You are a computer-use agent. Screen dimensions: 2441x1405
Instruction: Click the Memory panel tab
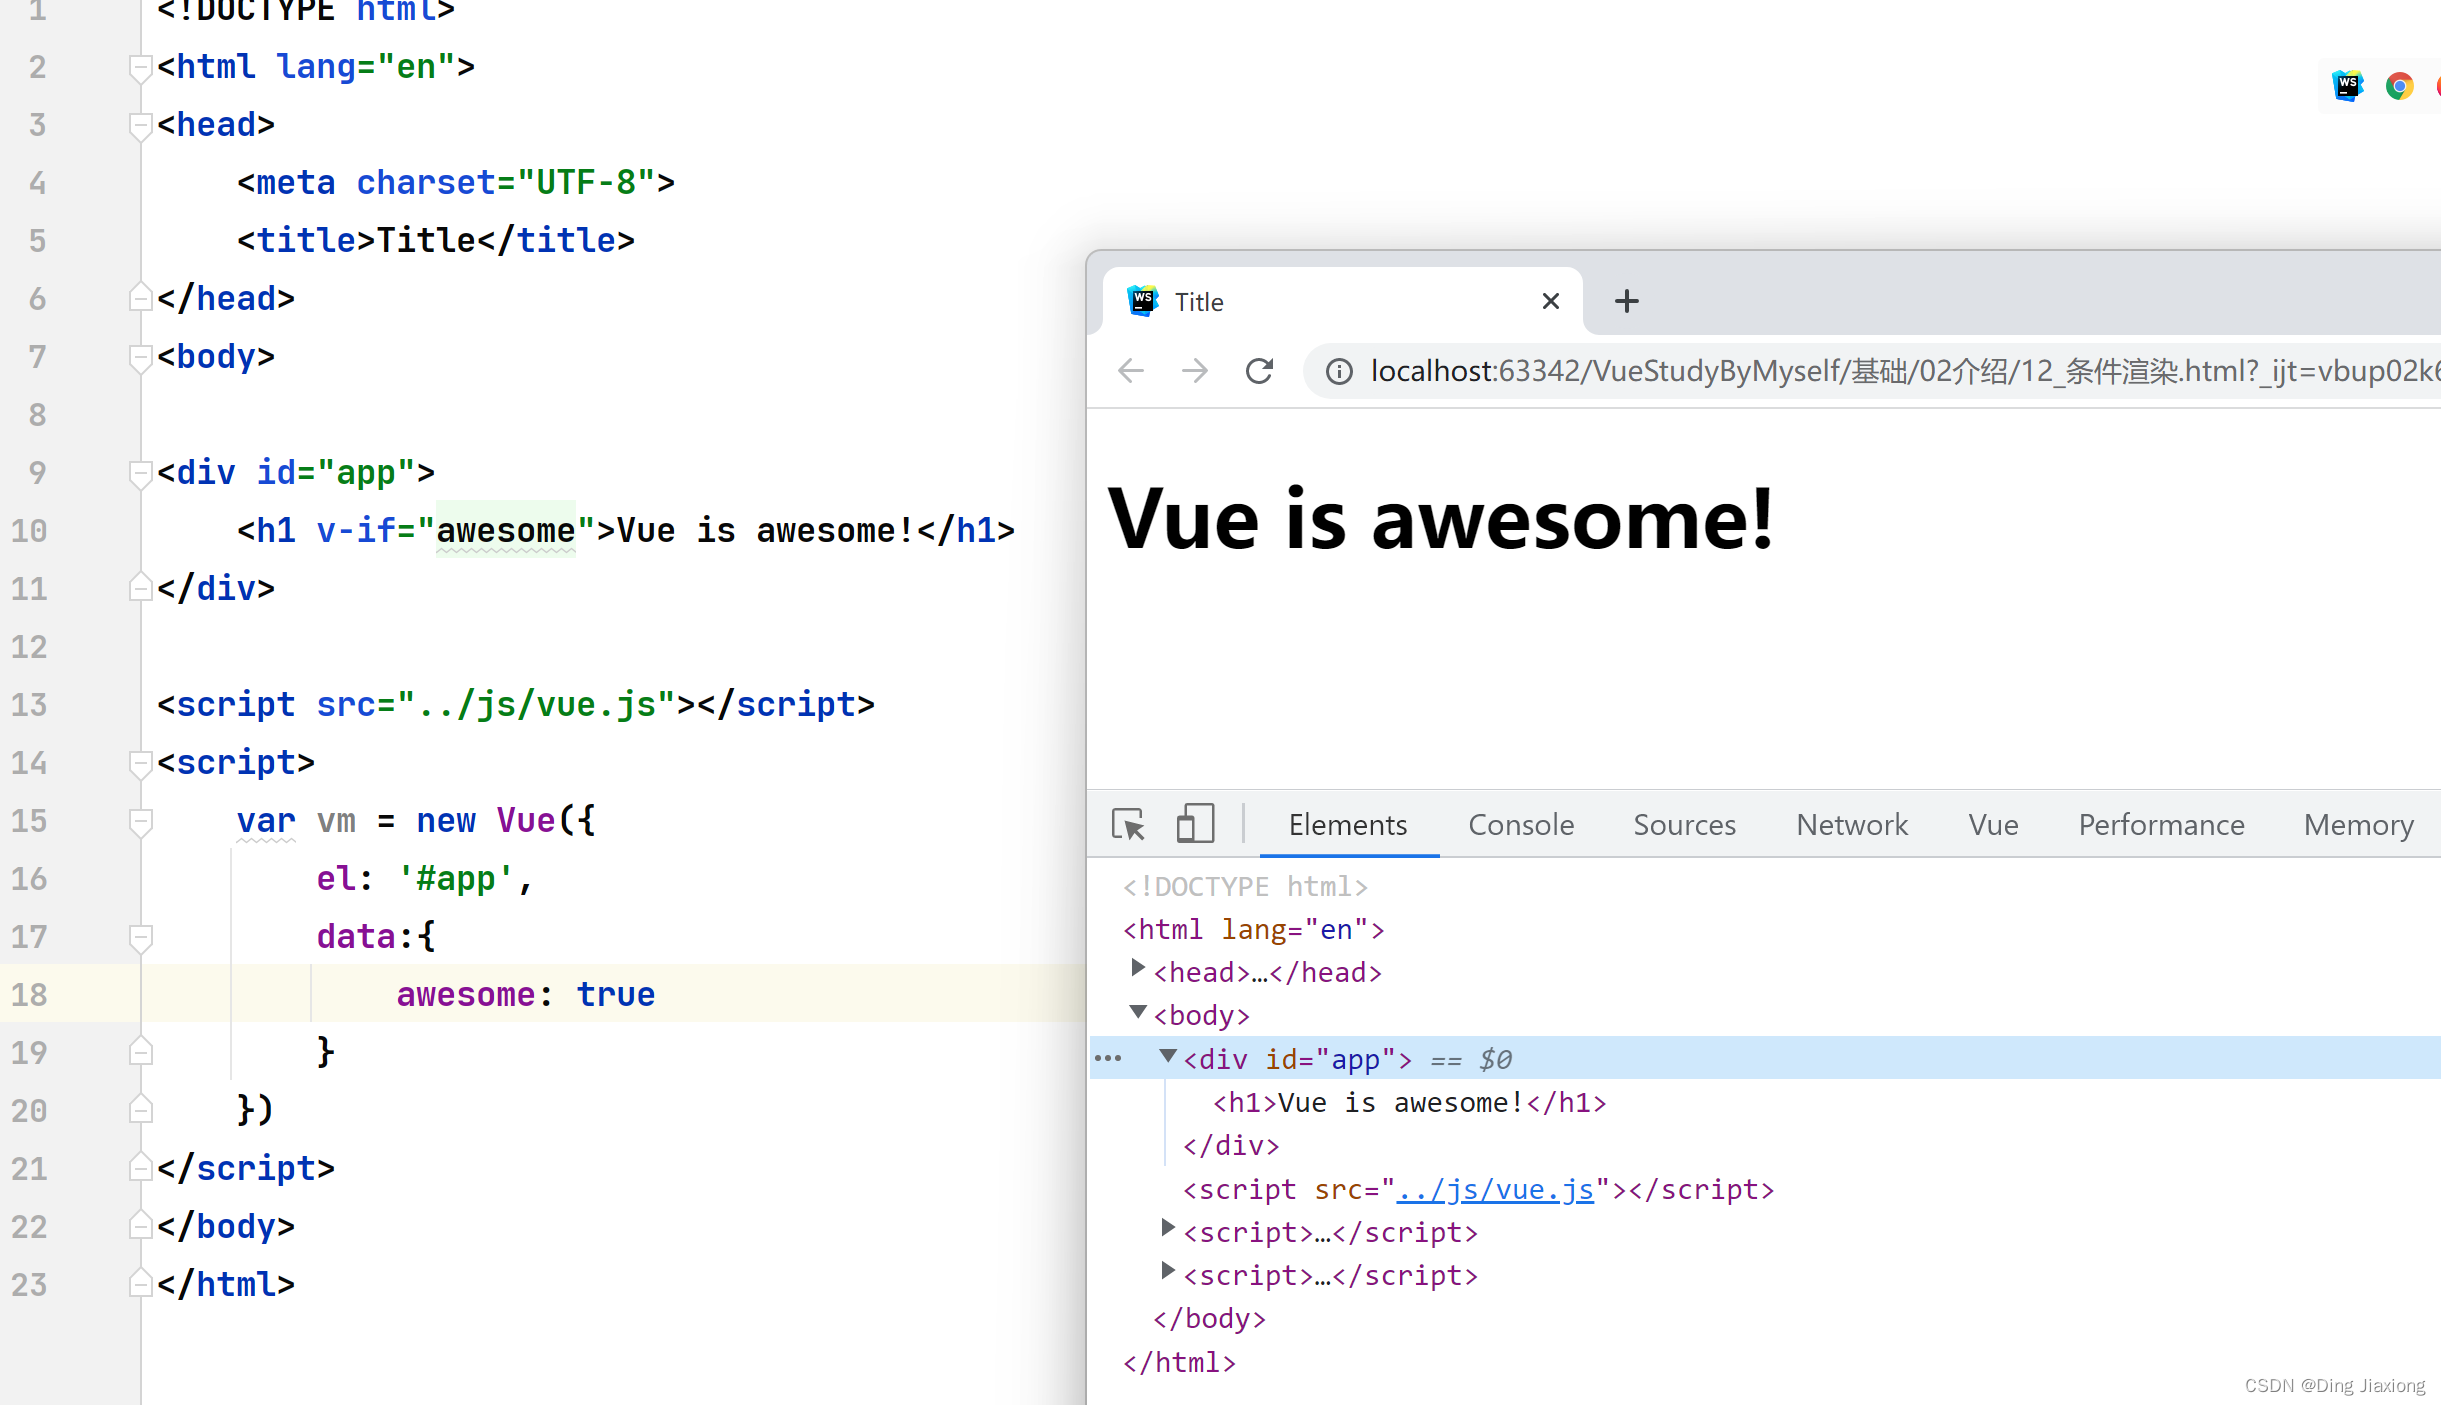(2359, 823)
